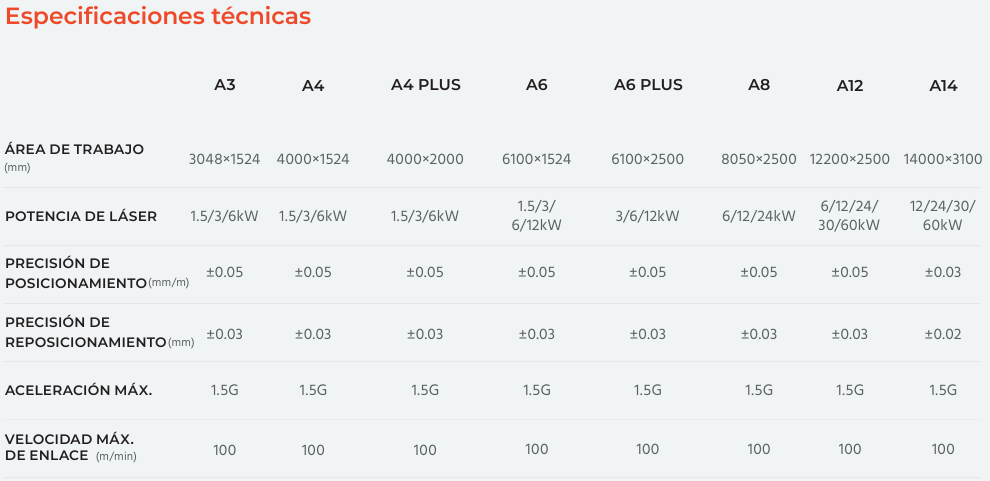Select the A8 model header
The width and height of the screenshot is (990, 481).
click(x=759, y=85)
